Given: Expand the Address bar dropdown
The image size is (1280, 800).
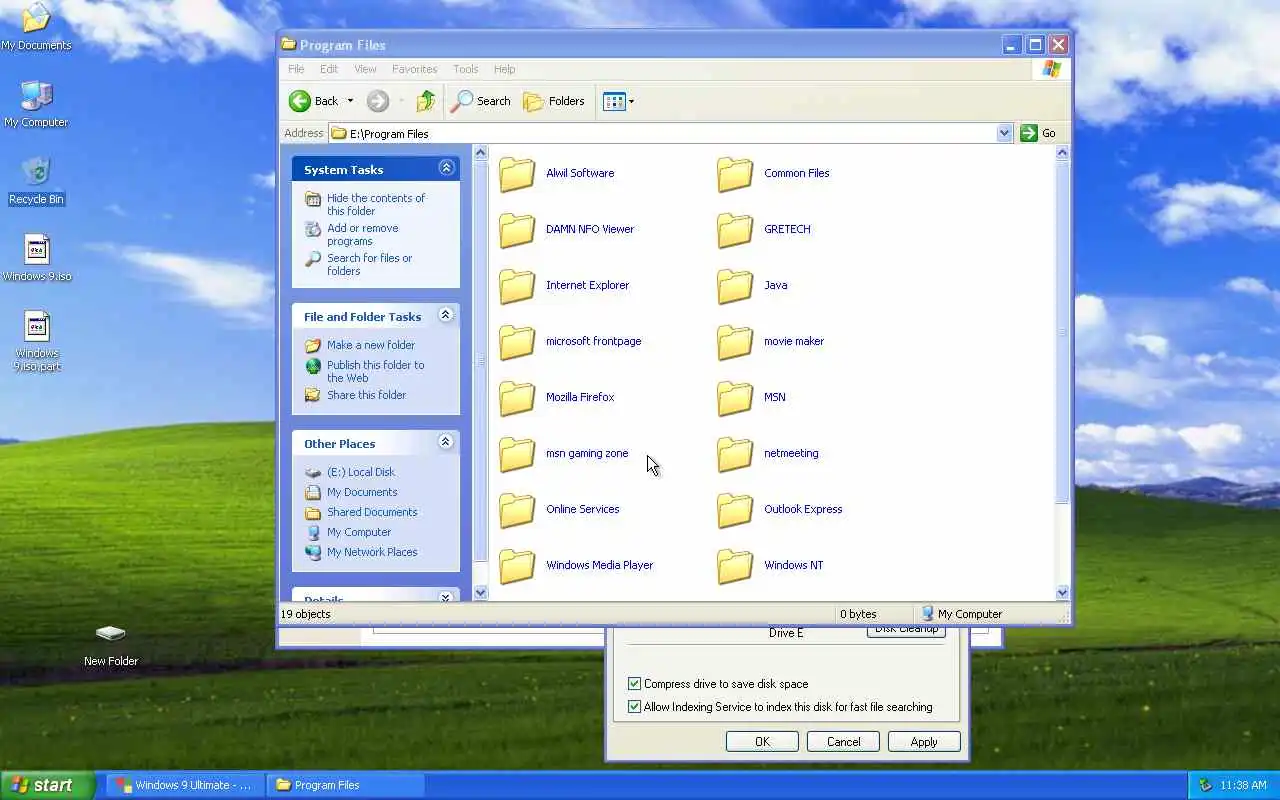Looking at the screenshot, I should click(1004, 133).
